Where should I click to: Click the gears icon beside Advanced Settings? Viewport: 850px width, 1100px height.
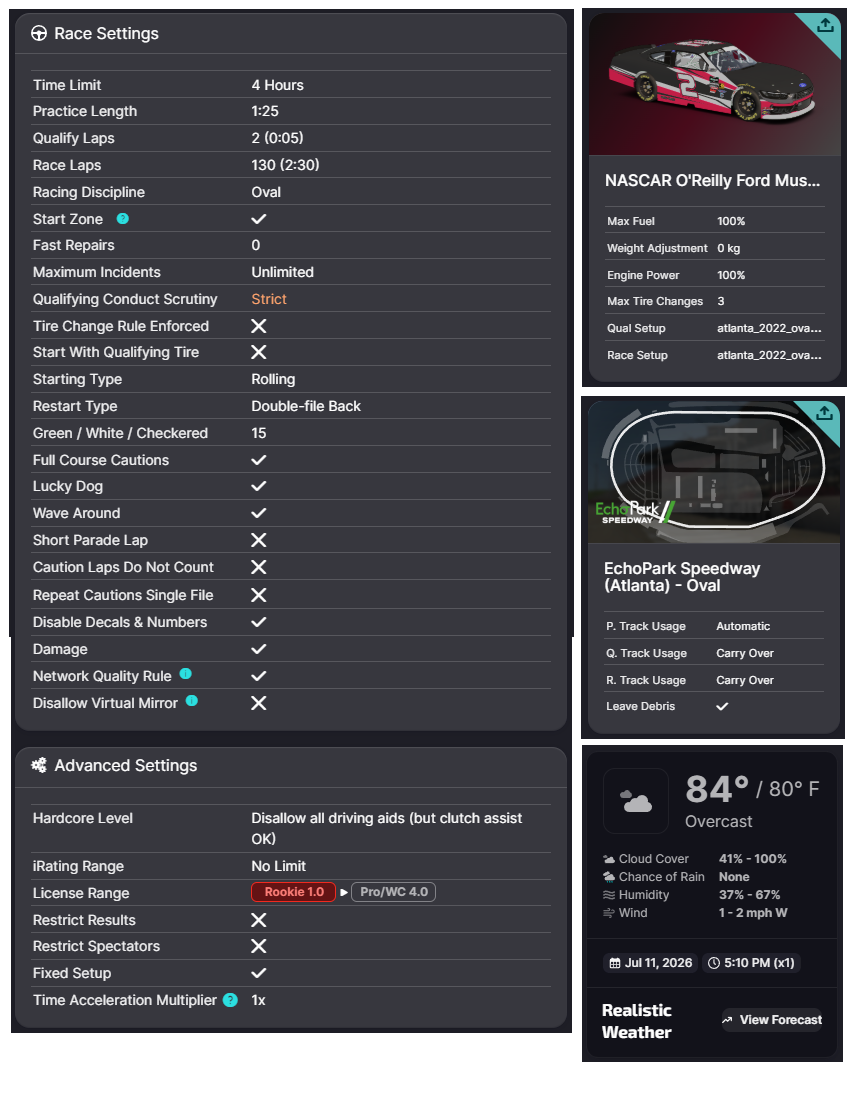(39, 765)
